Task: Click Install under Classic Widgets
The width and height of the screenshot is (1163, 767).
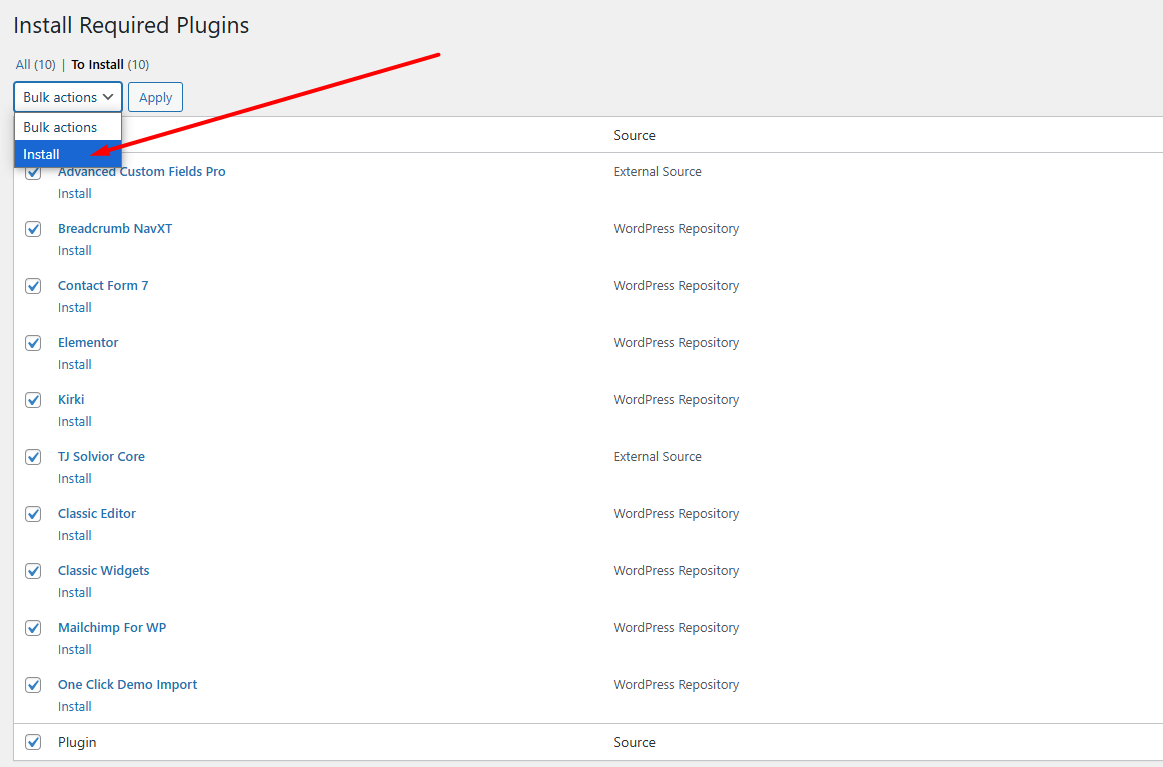Action: [75, 593]
